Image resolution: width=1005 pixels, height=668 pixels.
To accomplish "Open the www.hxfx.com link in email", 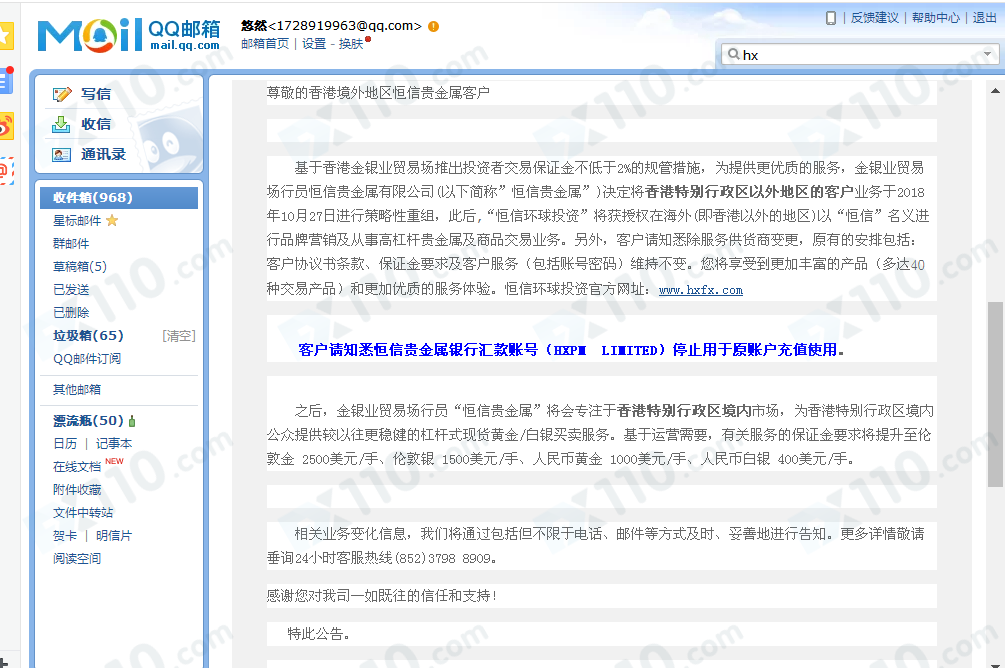I will [701, 290].
